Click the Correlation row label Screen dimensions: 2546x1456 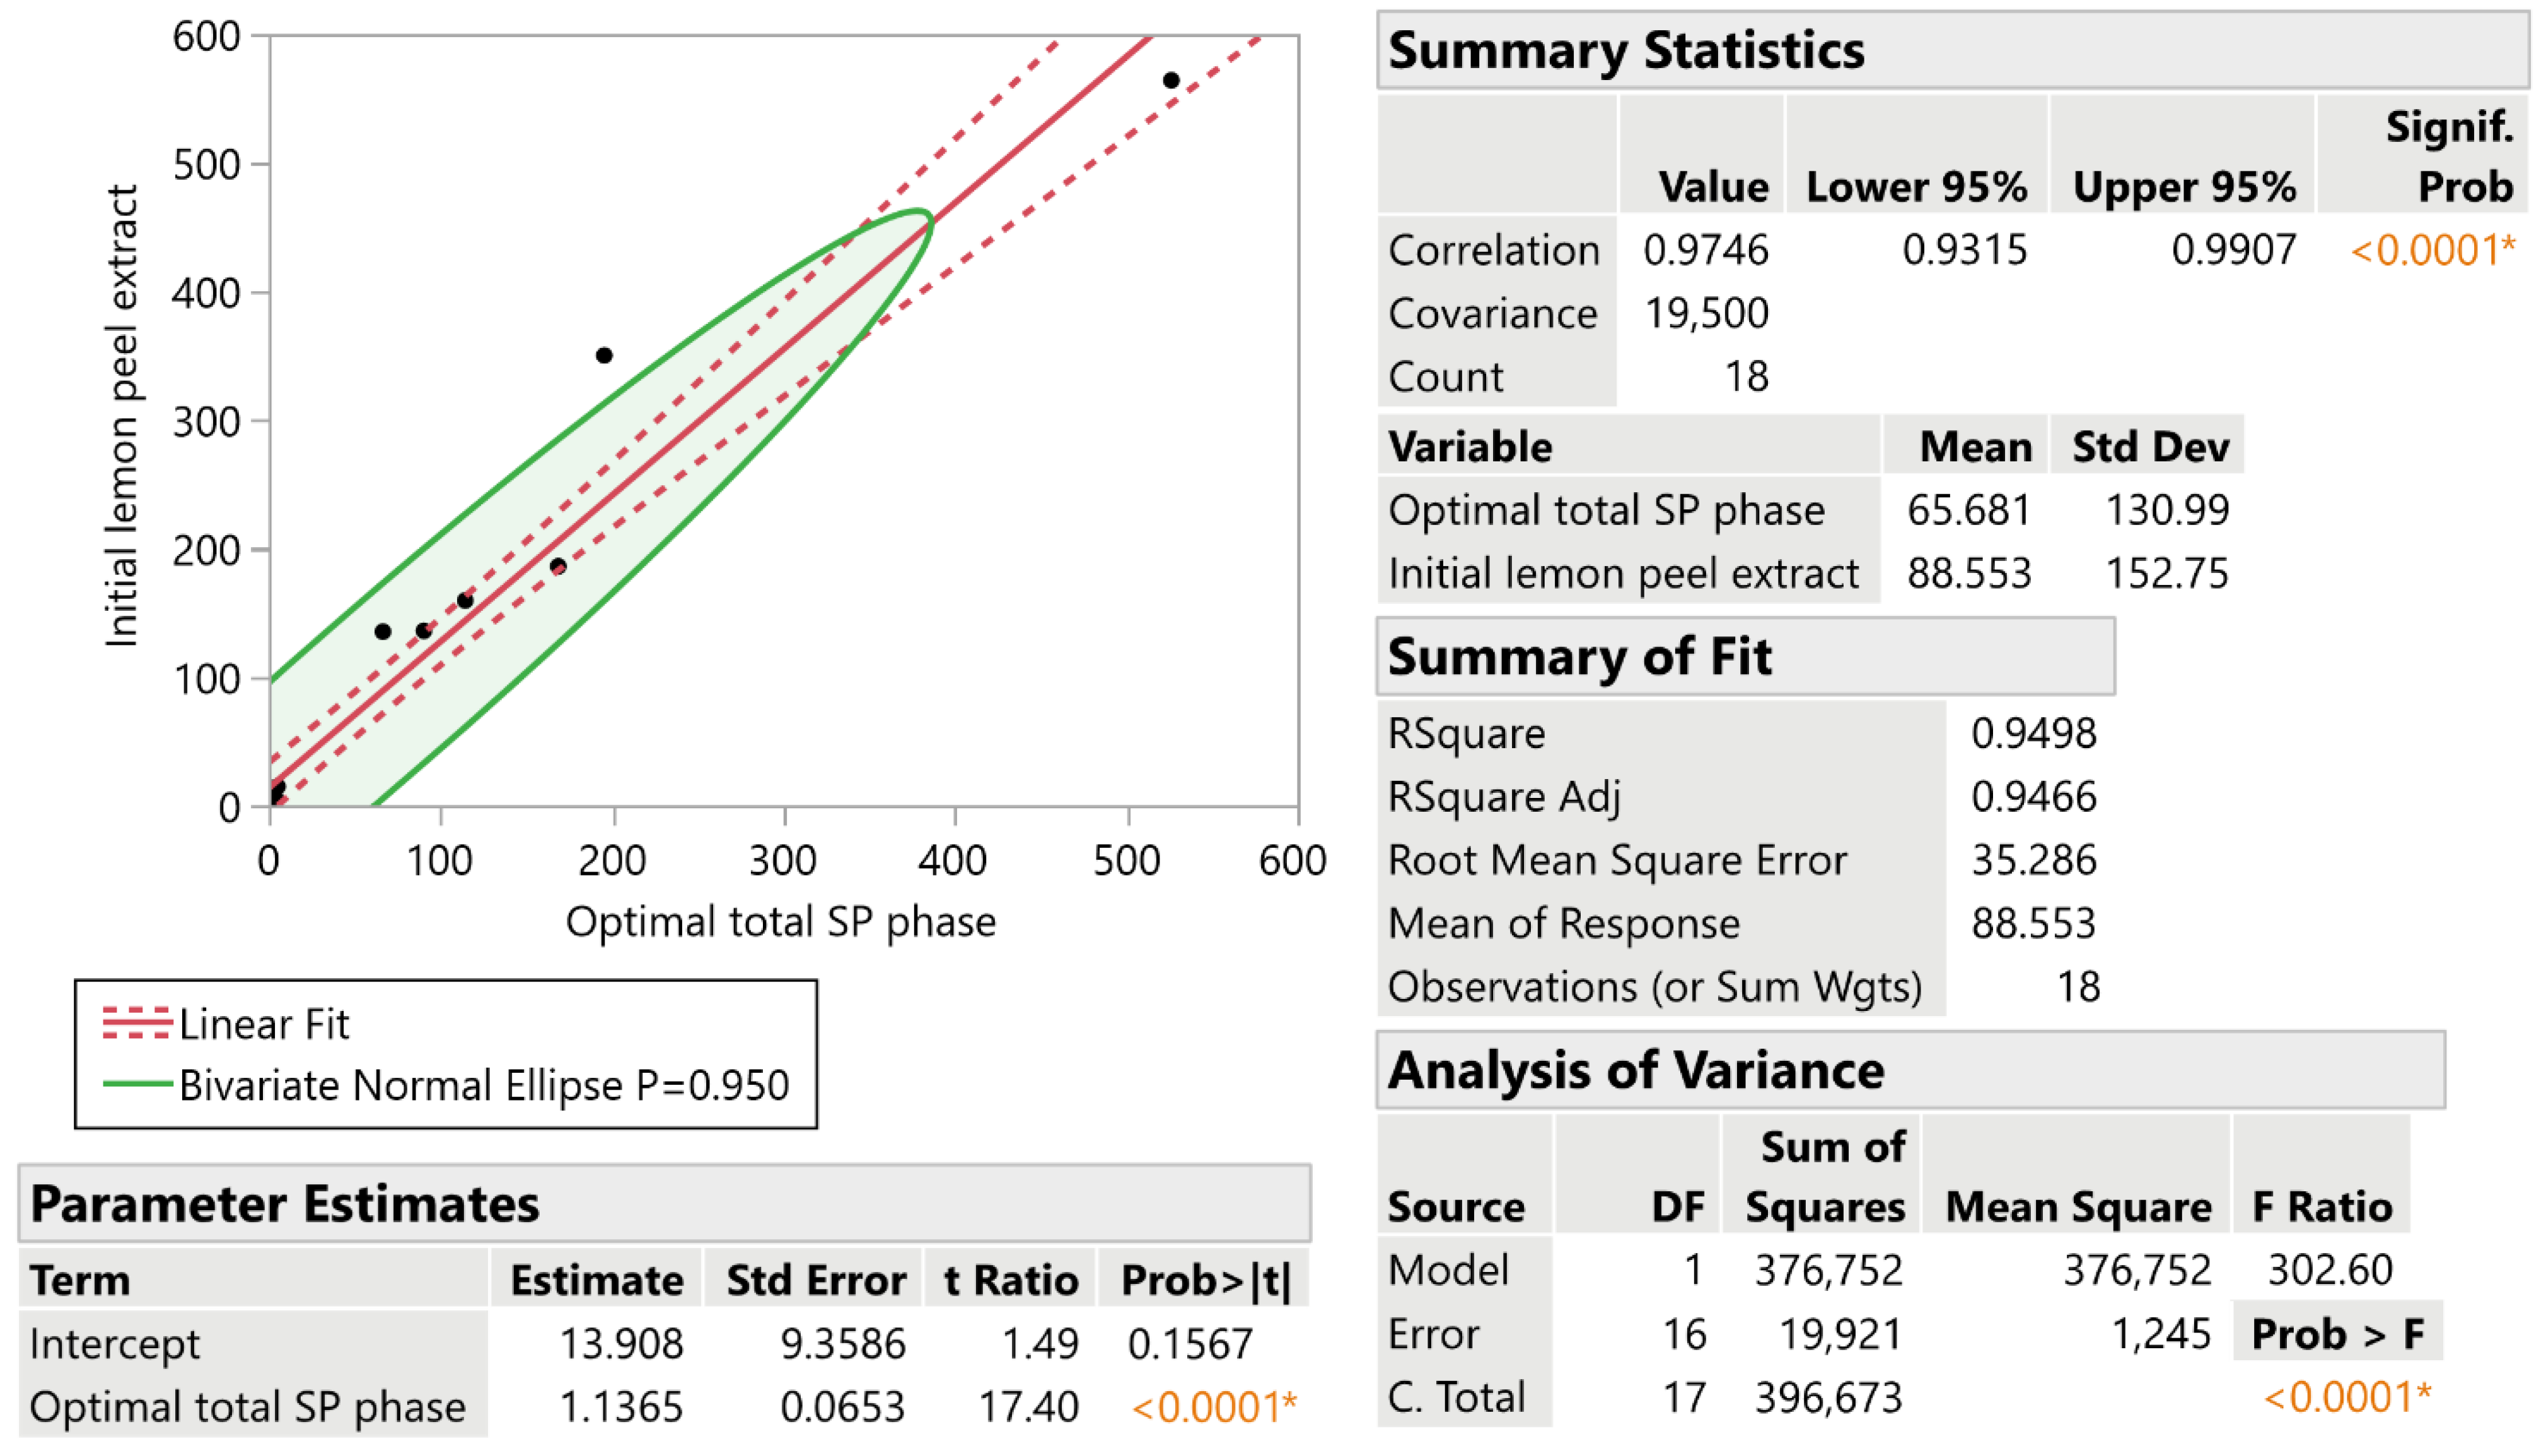(1494, 249)
